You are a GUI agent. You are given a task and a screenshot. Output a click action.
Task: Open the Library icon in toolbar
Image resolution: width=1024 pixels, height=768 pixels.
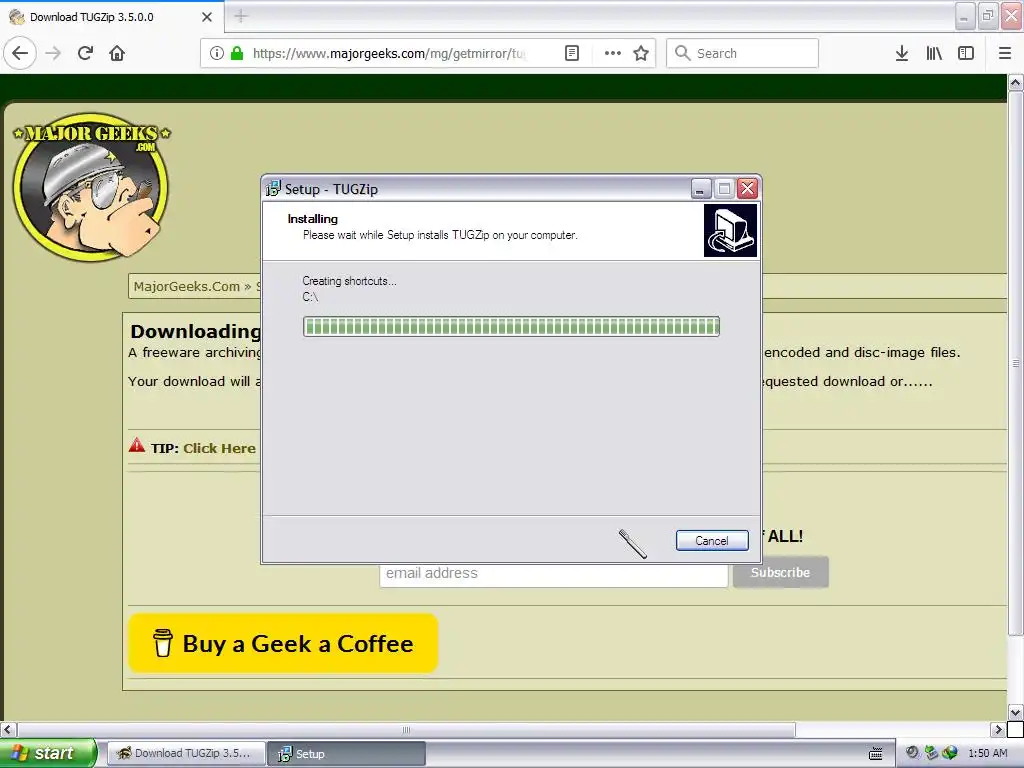click(x=934, y=53)
